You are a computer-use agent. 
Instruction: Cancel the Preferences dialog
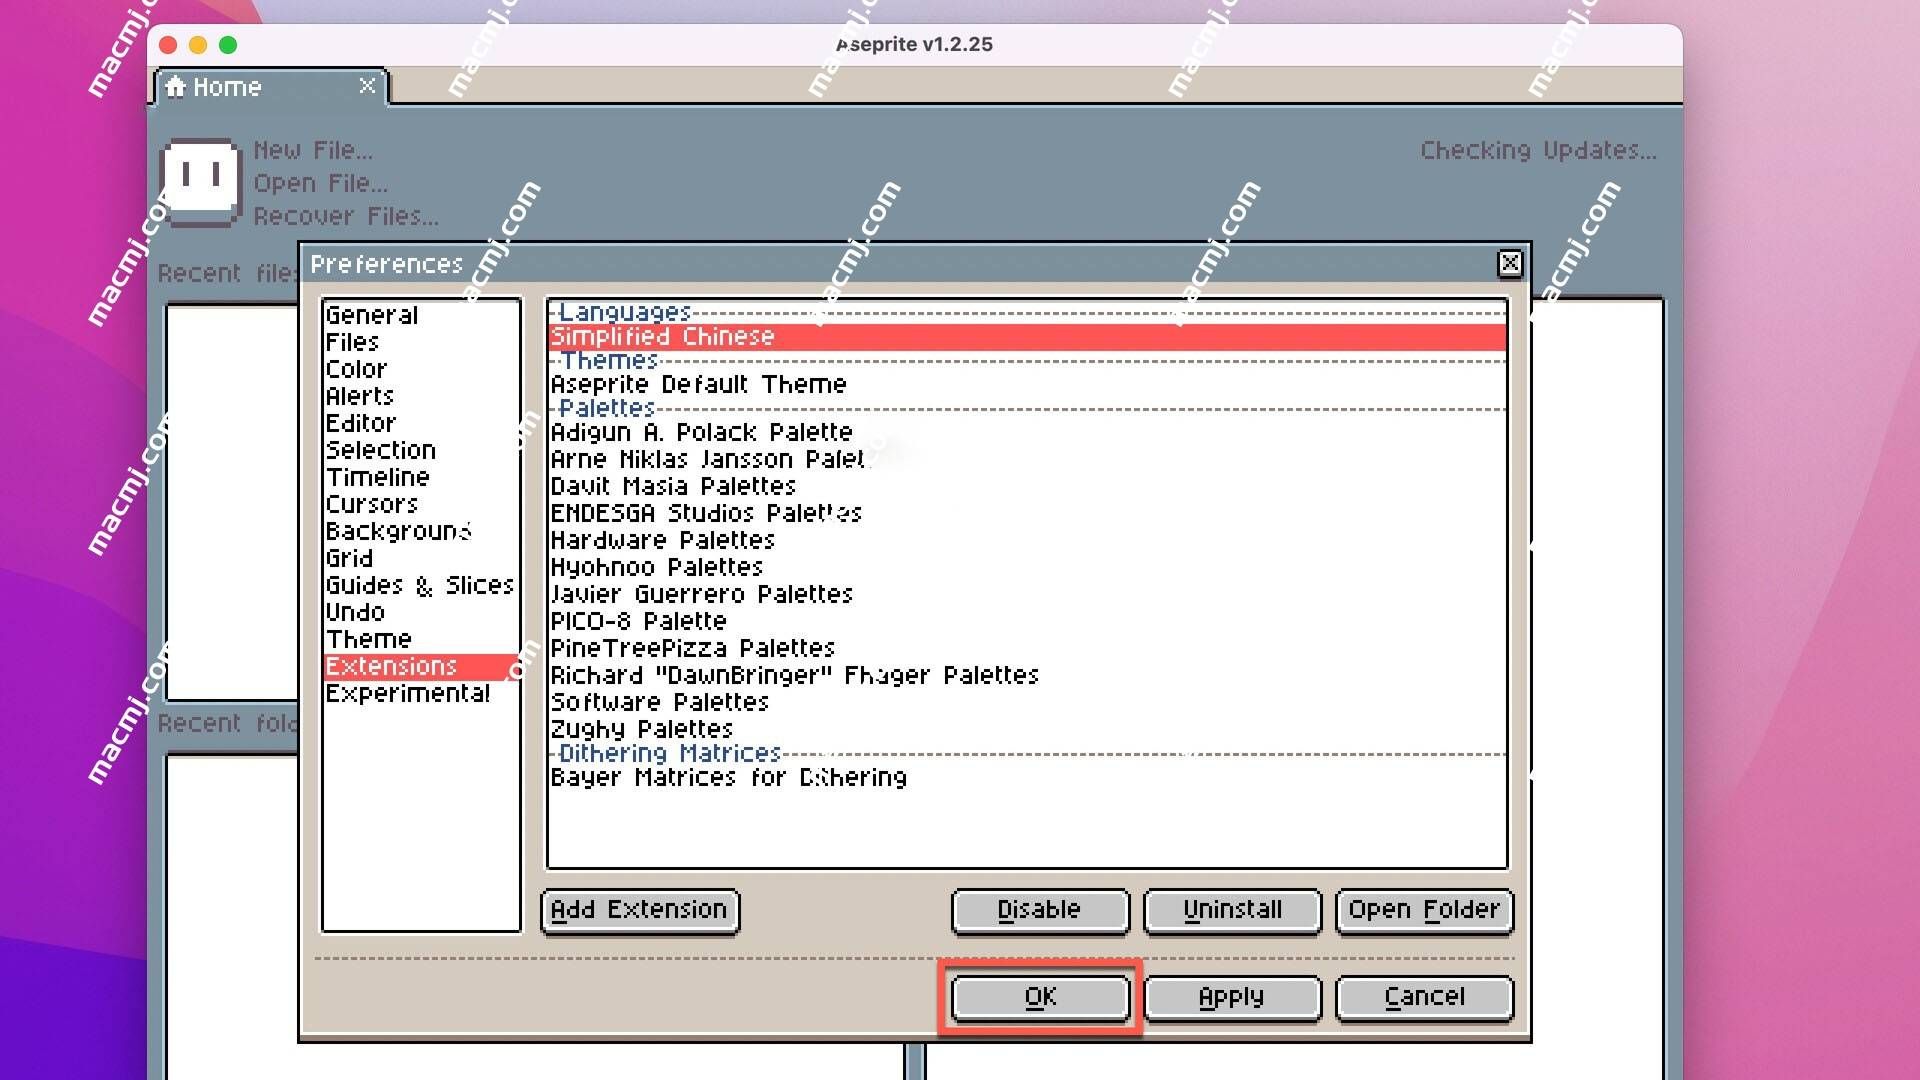(x=1424, y=997)
